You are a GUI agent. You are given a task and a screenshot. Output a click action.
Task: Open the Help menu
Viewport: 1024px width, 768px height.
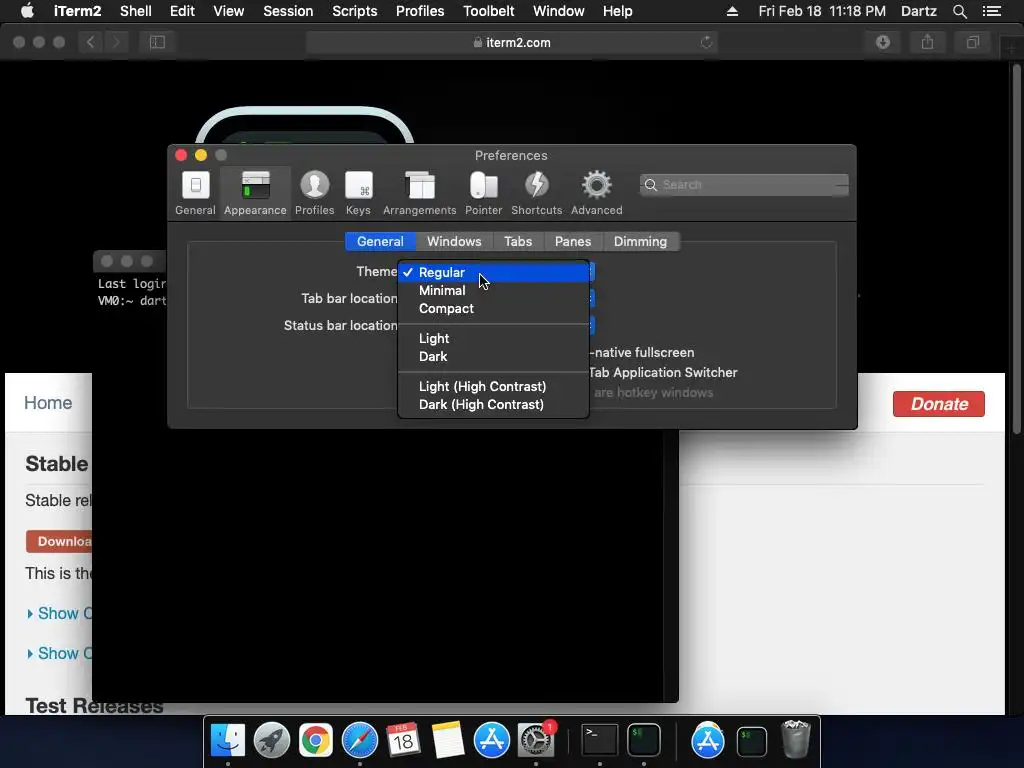click(617, 11)
